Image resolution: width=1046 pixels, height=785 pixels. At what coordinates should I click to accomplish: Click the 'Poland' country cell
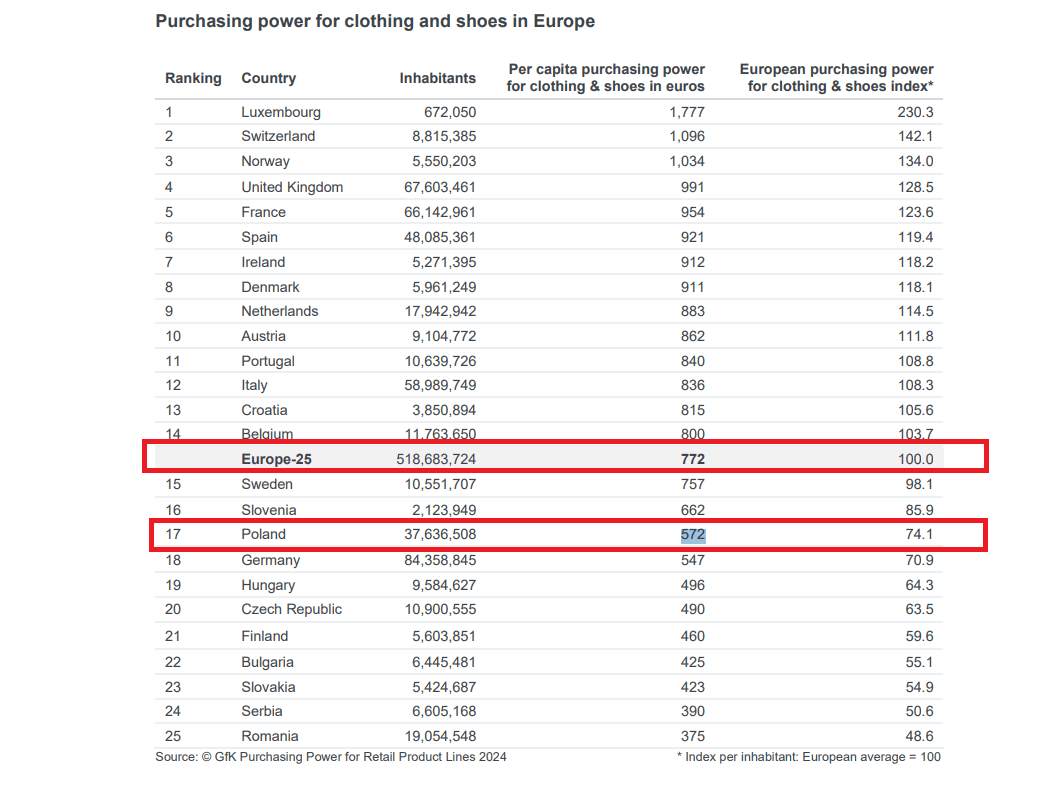coord(264,534)
